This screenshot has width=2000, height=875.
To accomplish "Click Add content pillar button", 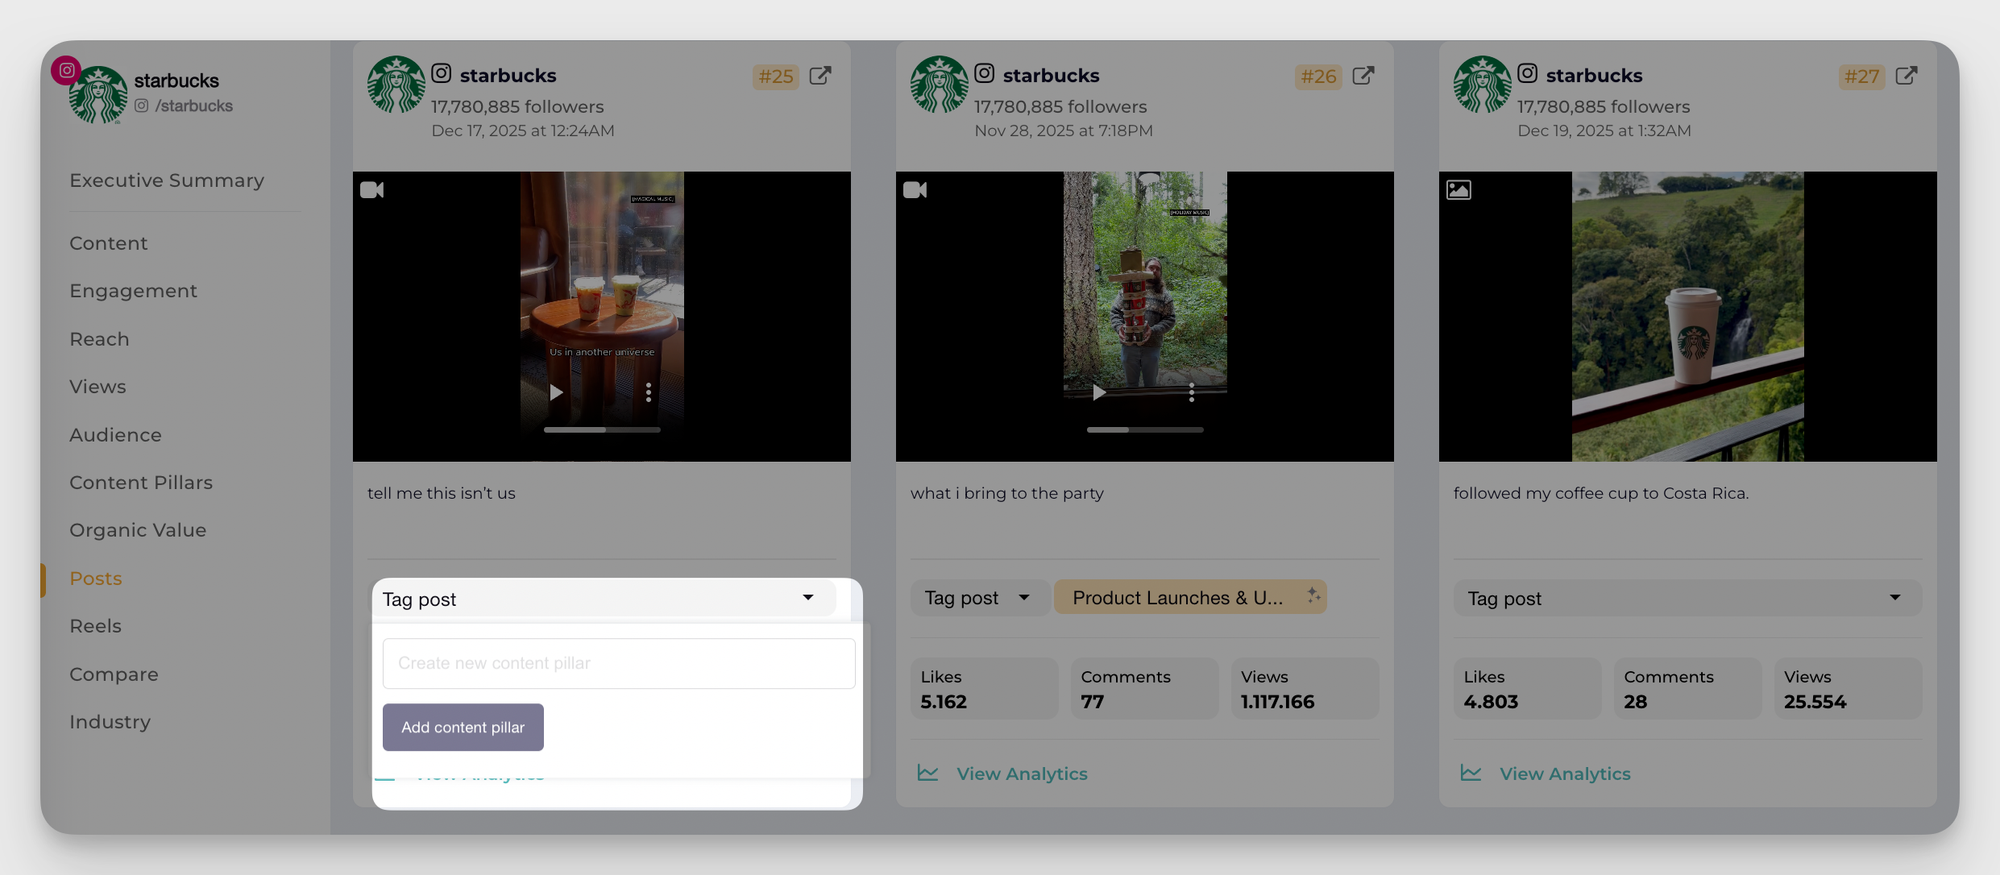I will pos(463,727).
